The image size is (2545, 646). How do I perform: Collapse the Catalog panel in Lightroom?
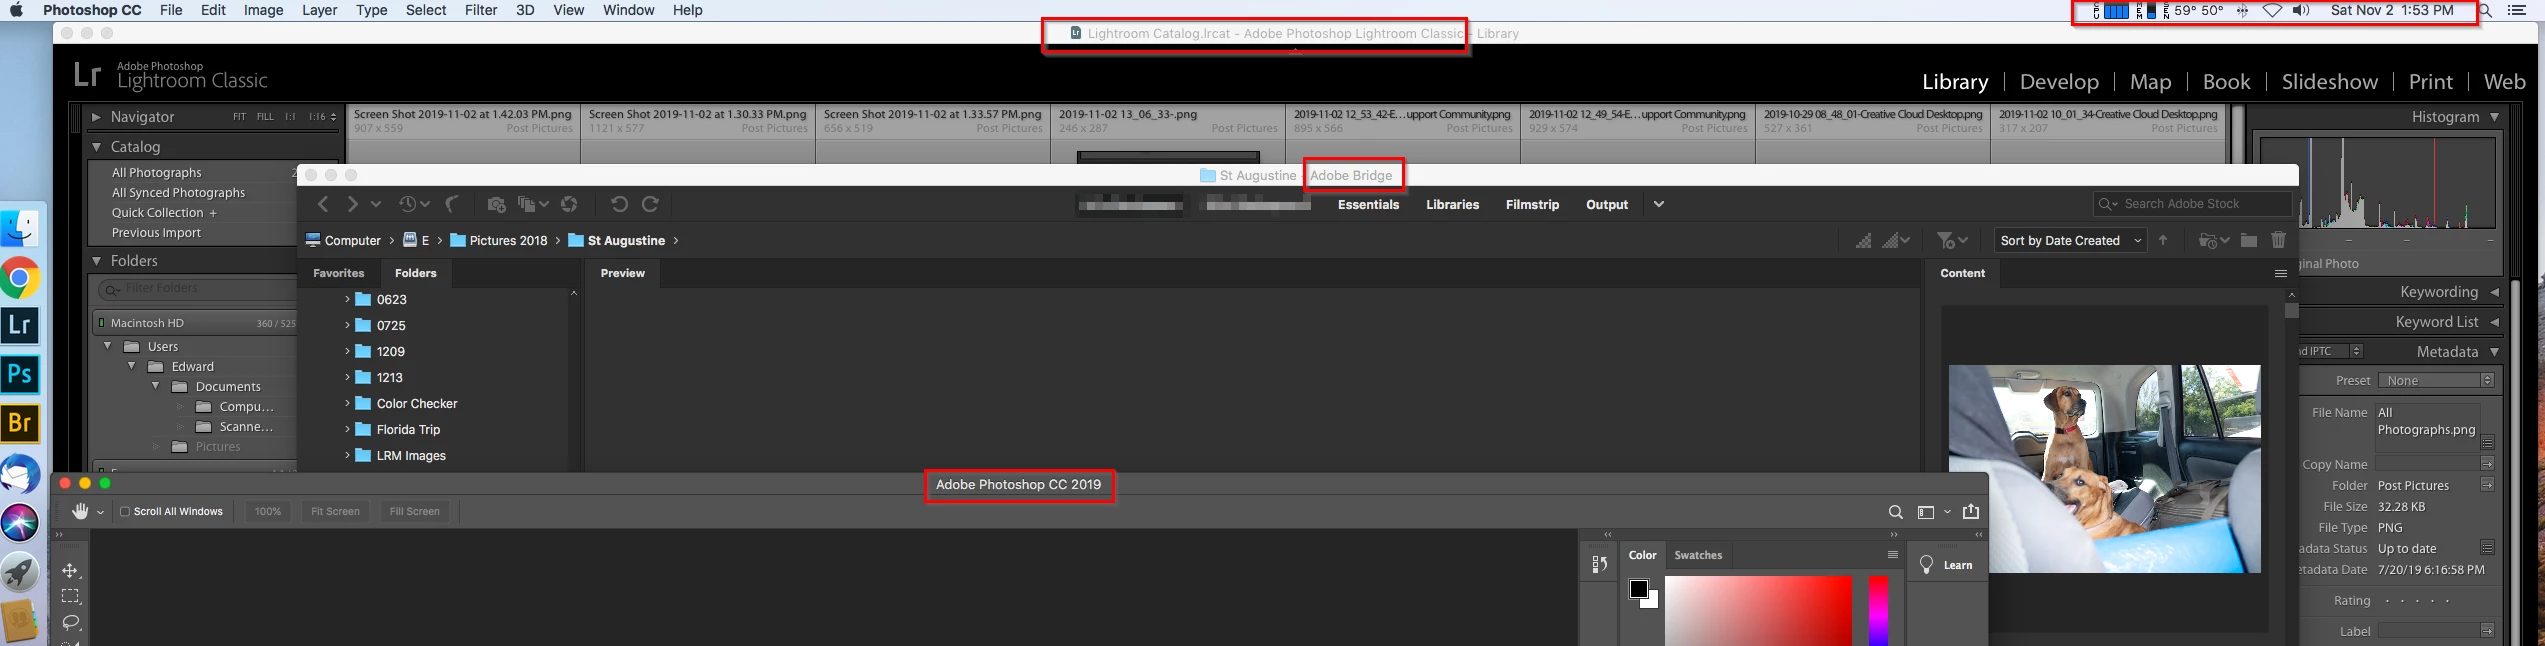coord(97,147)
